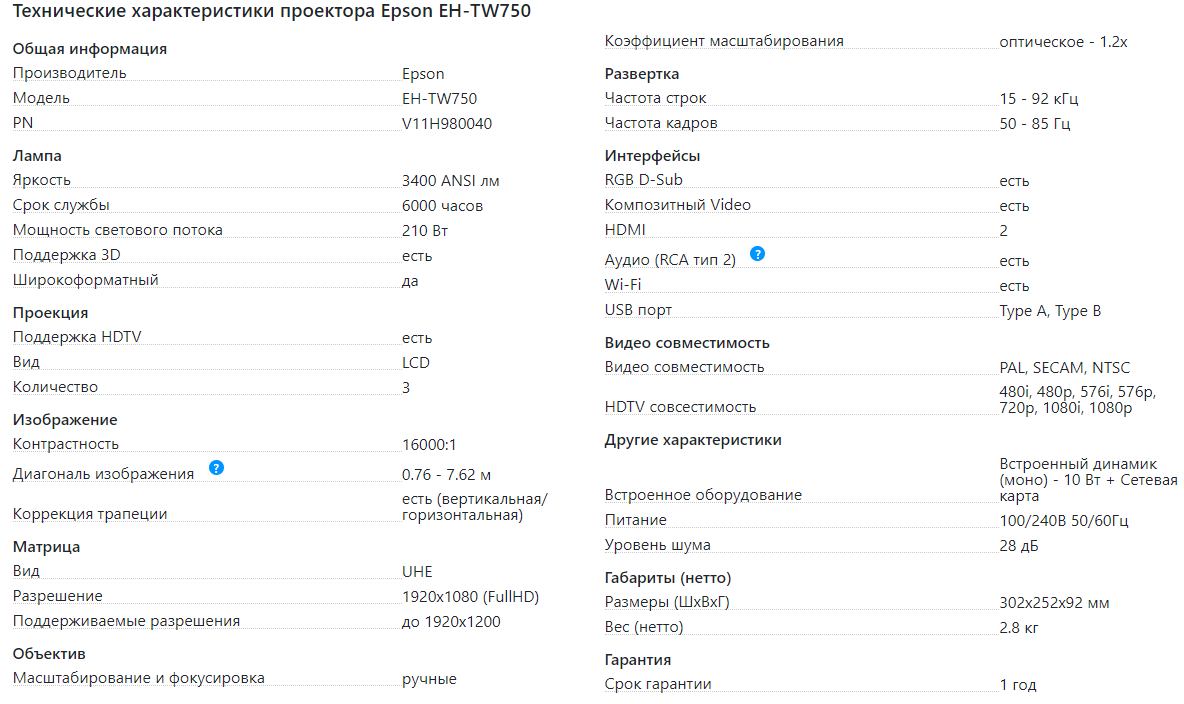Click the USB порт value Type A, Type B
This screenshot has width=1184, height=704.
tap(1050, 311)
